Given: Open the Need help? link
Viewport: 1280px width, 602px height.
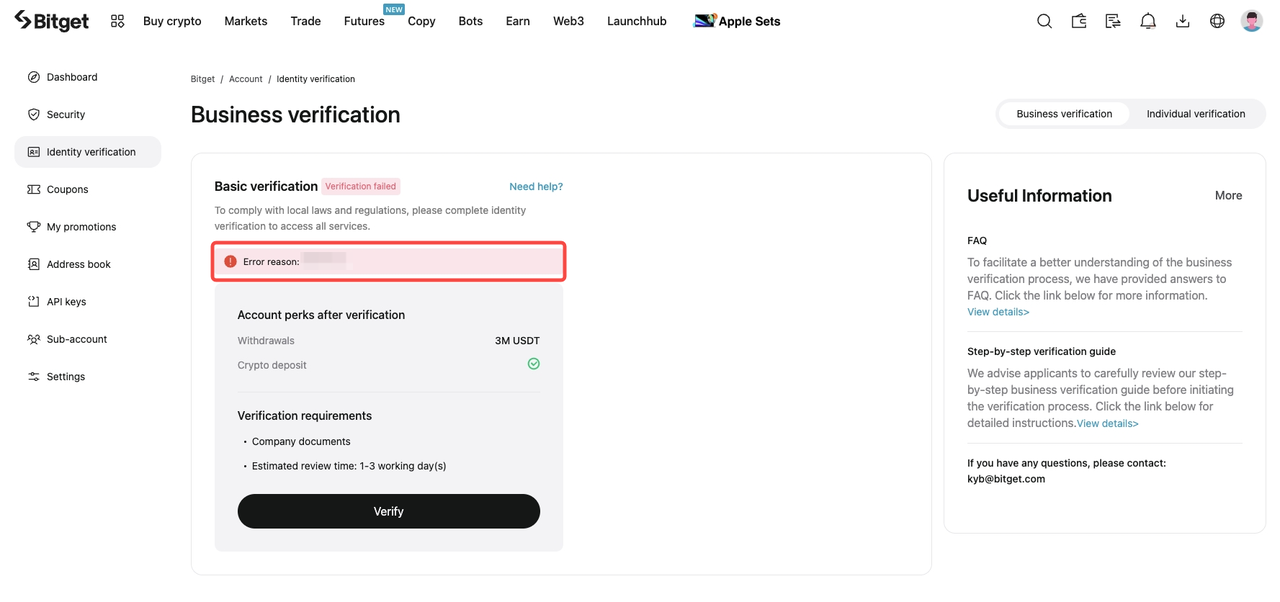Looking at the screenshot, I should point(536,187).
